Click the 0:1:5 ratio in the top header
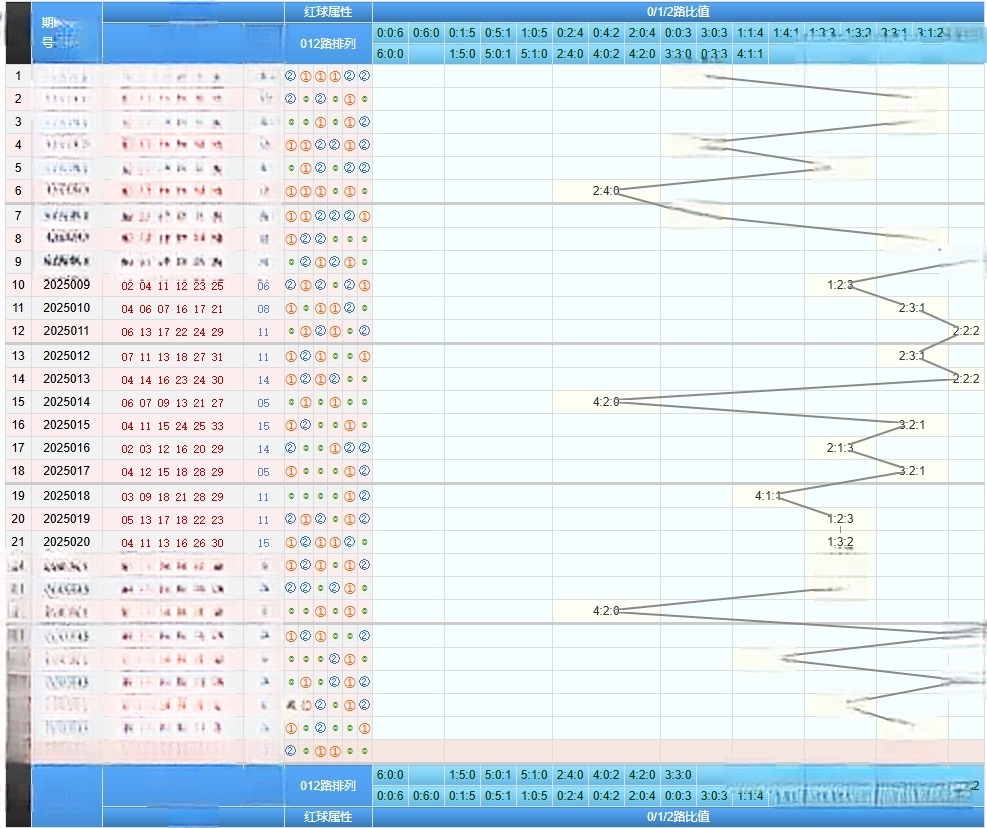The width and height of the screenshot is (987, 828). 462,33
